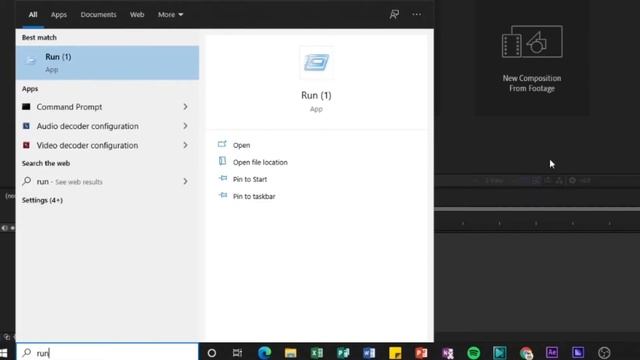The width and height of the screenshot is (640, 360).
Task: Open the More dropdown in search tabs
Action: [x=171, y=15]
